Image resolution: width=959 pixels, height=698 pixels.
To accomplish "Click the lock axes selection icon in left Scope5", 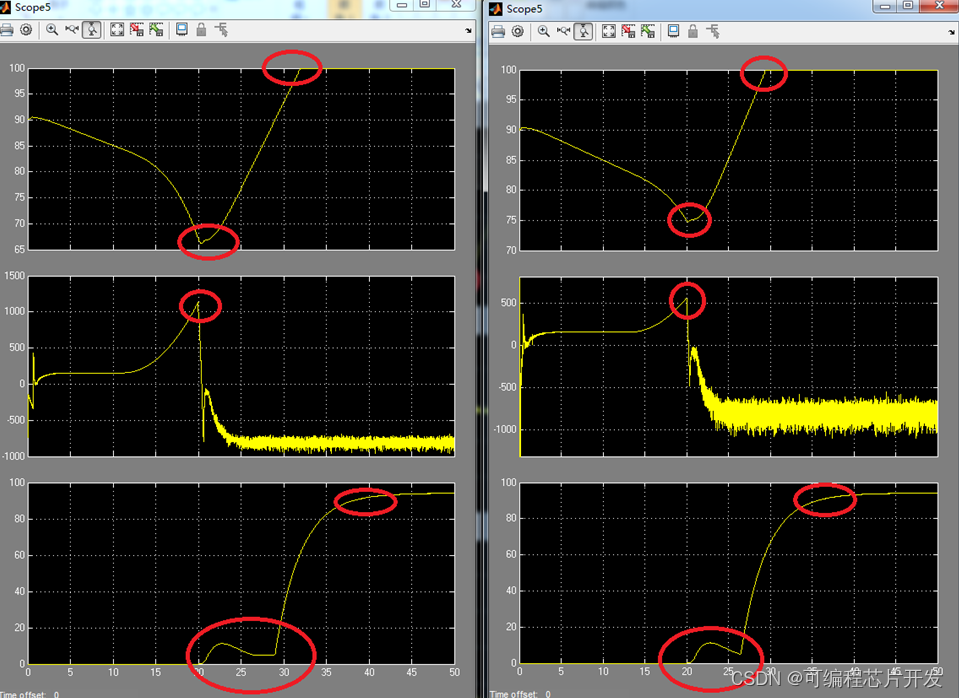I will [201, 29].
